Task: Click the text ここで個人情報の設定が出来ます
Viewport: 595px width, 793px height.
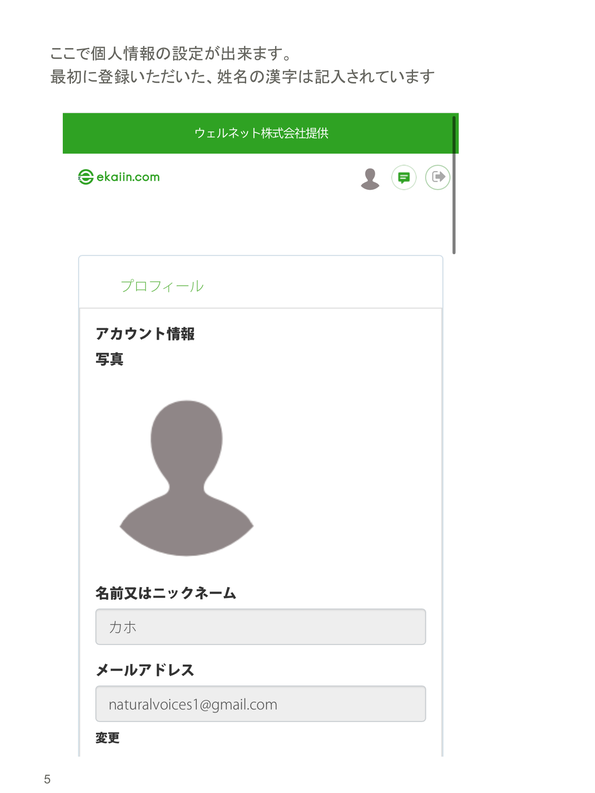Action: coord(170,53)
